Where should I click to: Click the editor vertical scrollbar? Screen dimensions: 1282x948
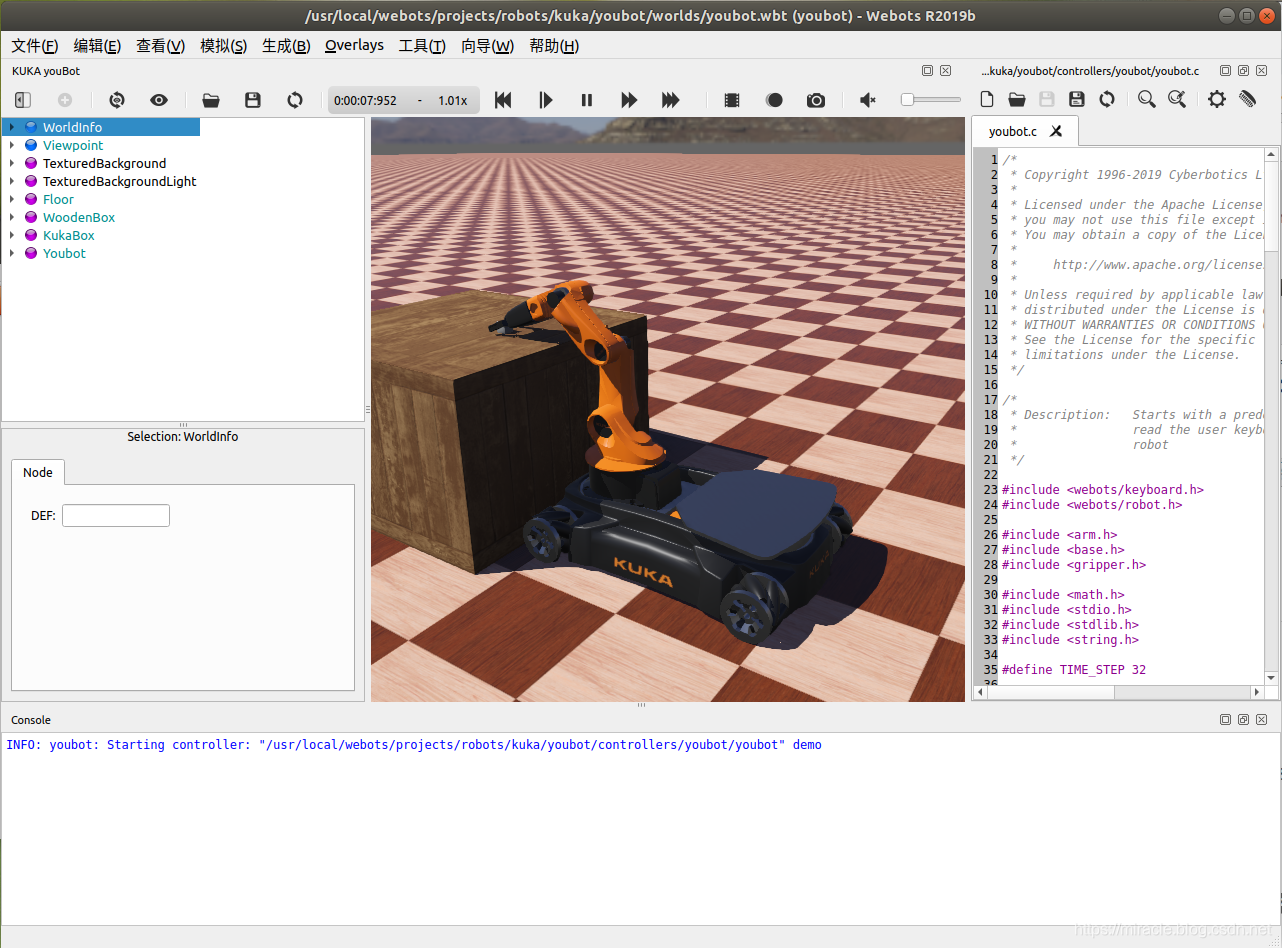click(x=1272, y=416)
